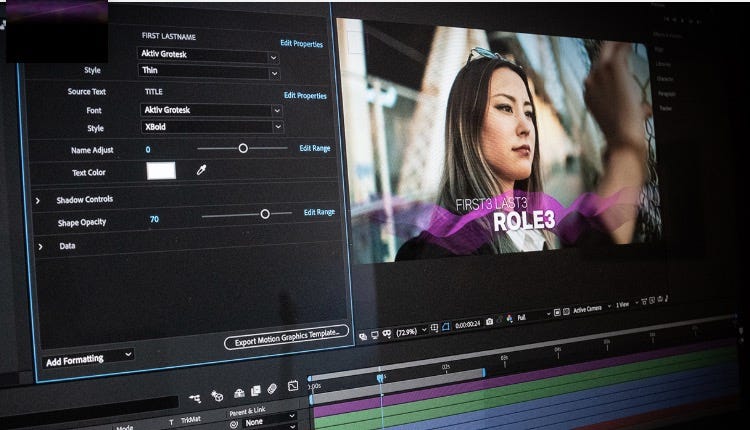Open the Active Camera dropdown

tap(592, 309)
